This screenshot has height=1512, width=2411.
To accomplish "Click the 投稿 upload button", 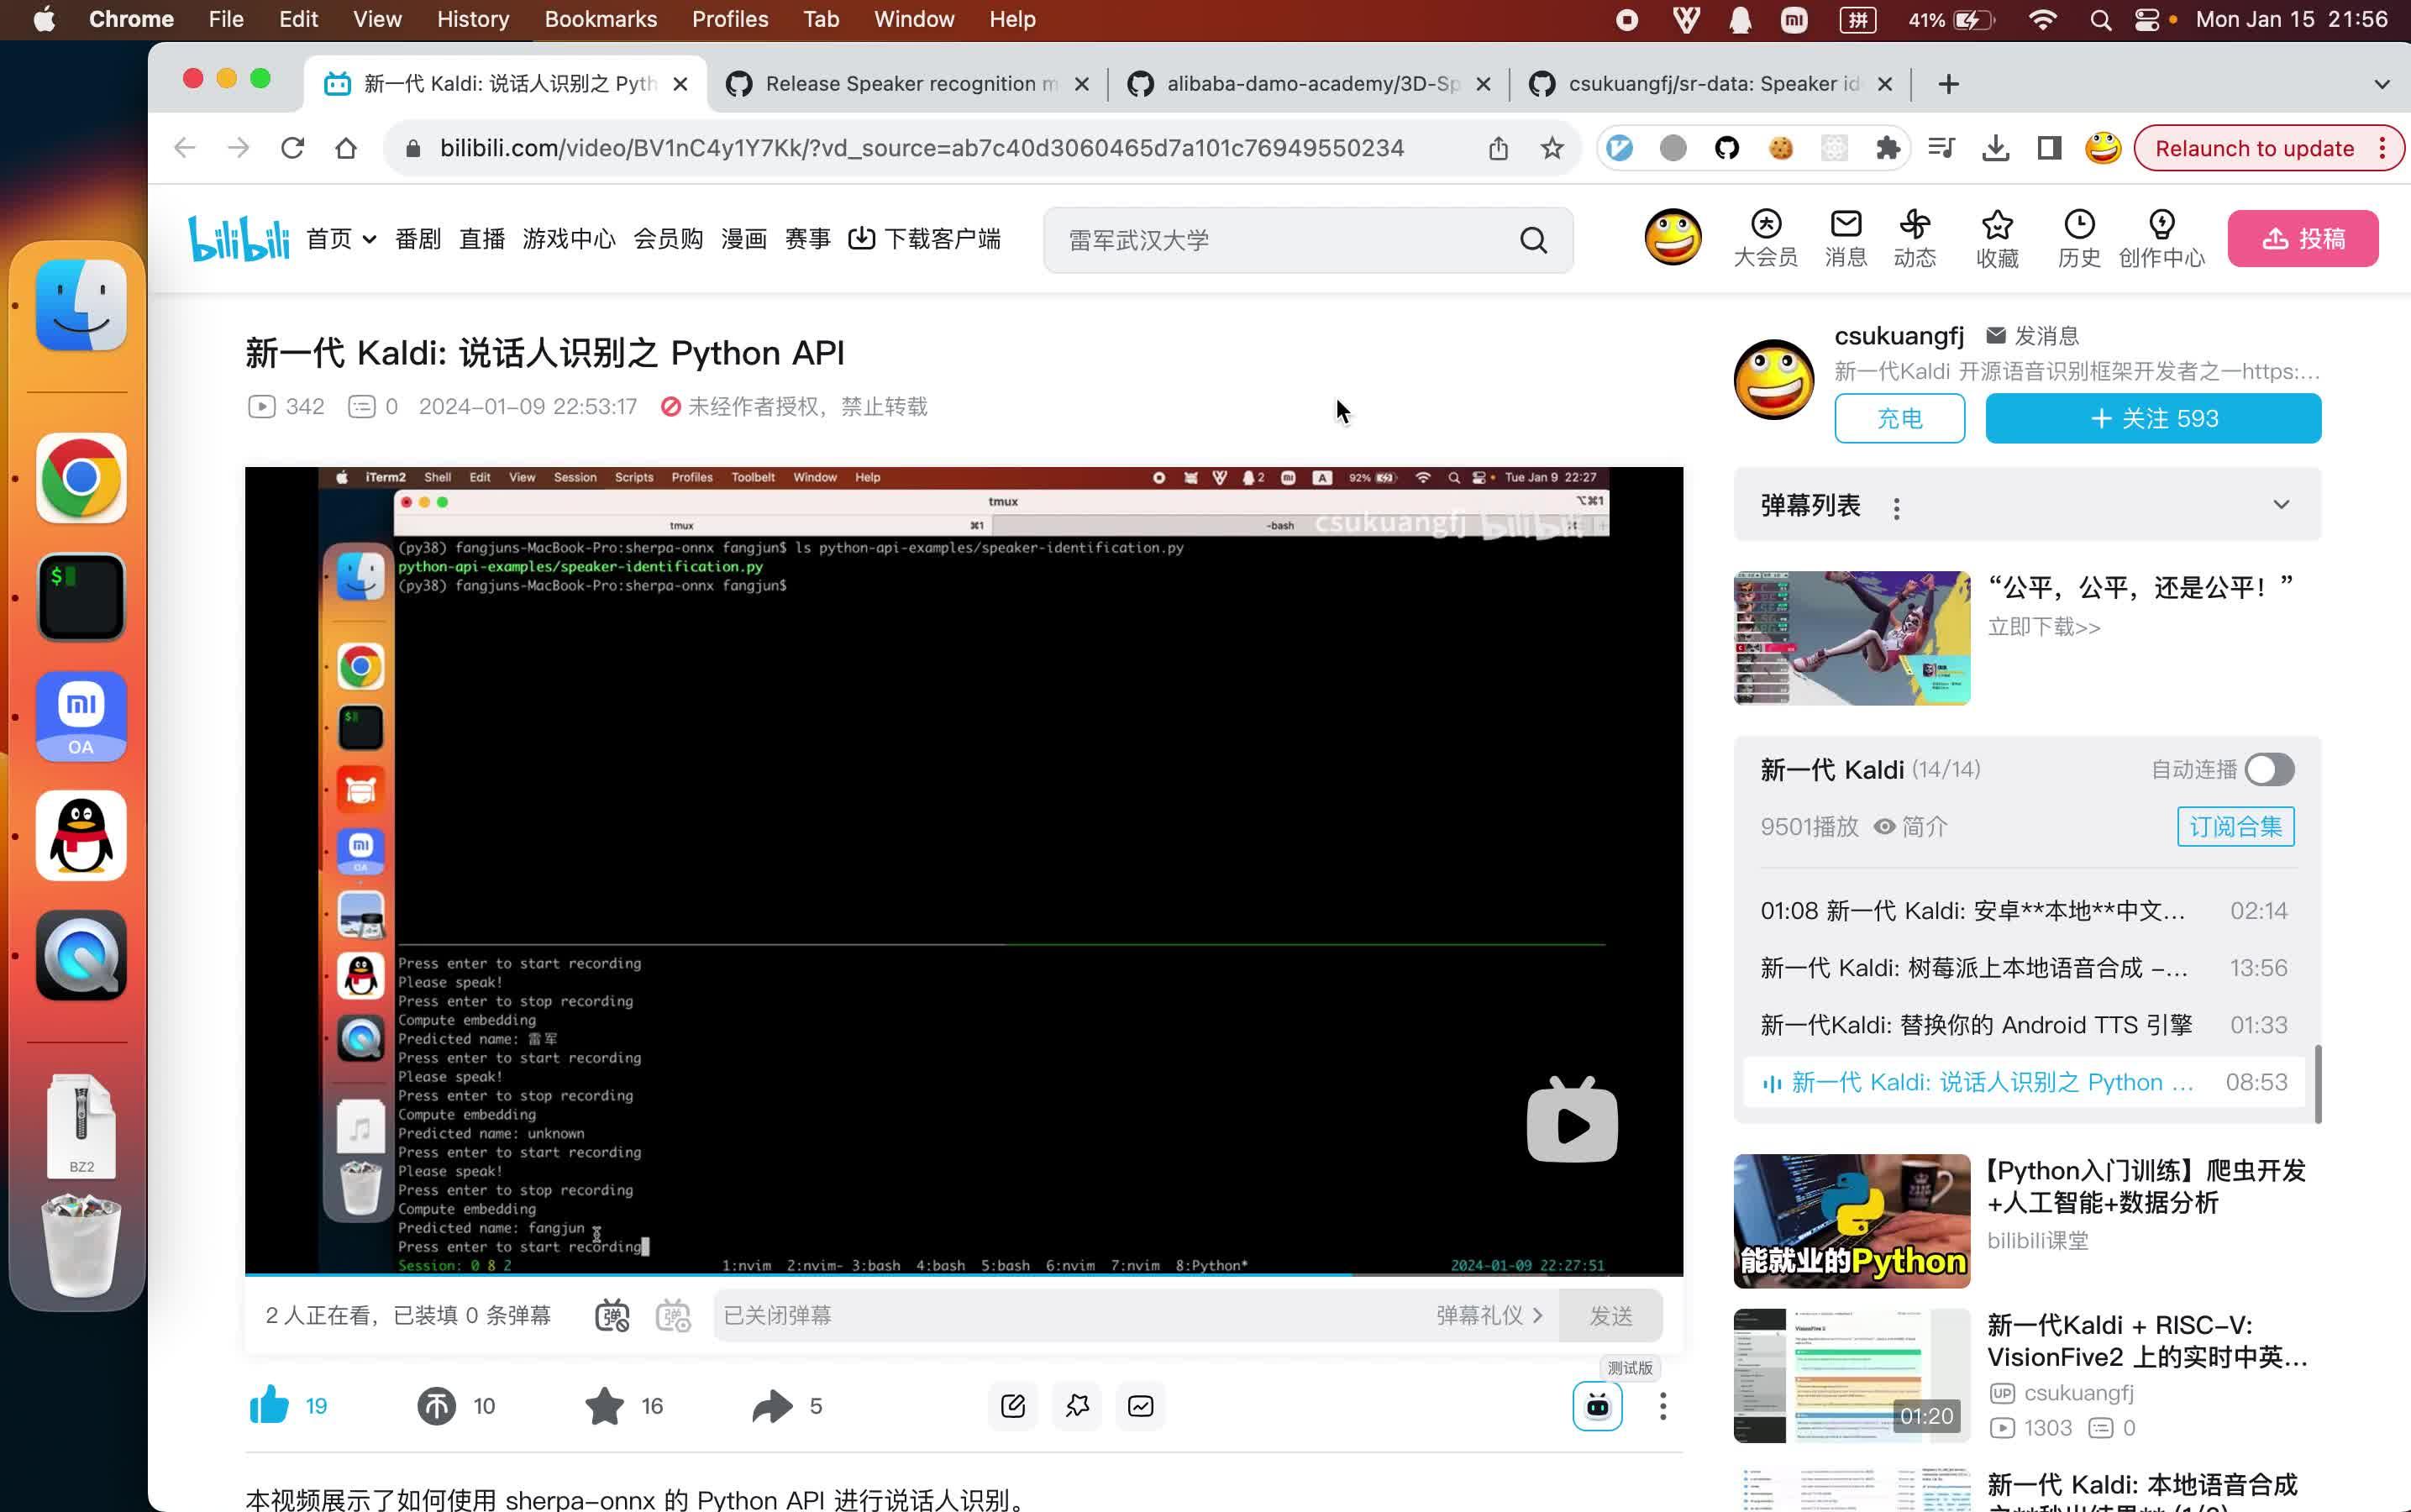I will (2302, 238).
